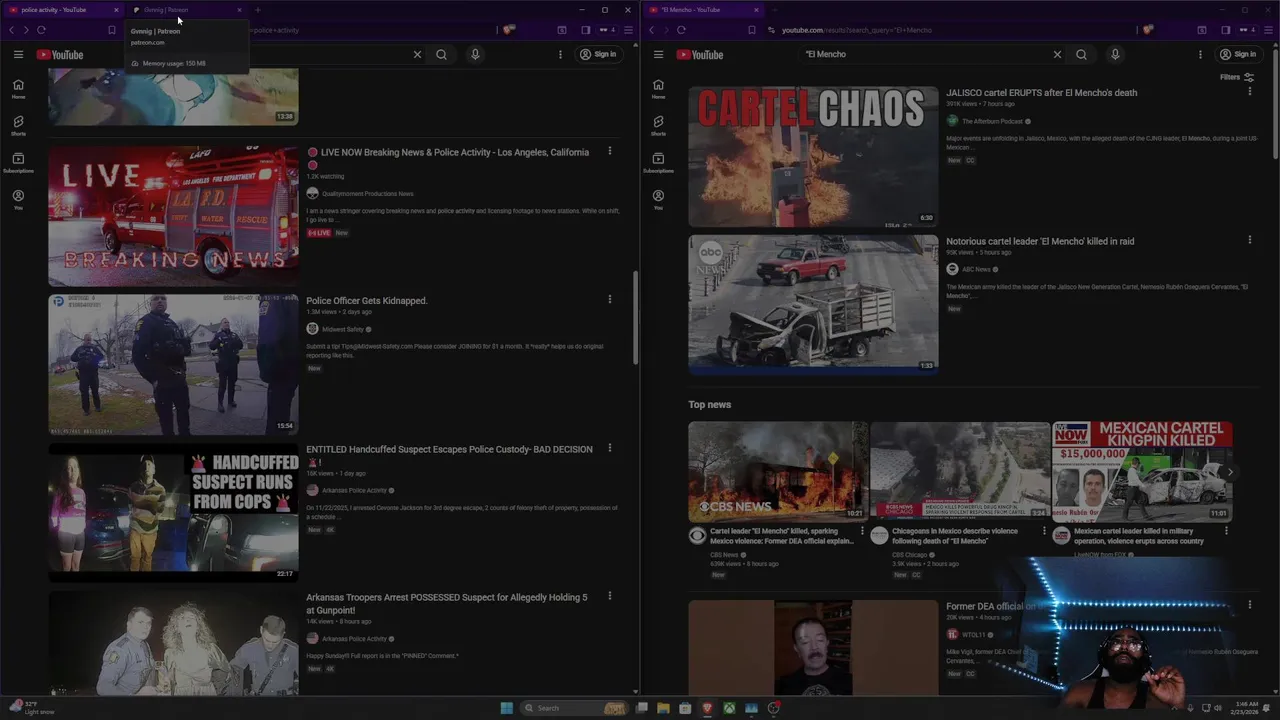Screen dimensions: 1280x720
Task: Start voice search in left YouTube window
Action: [475, 54]
